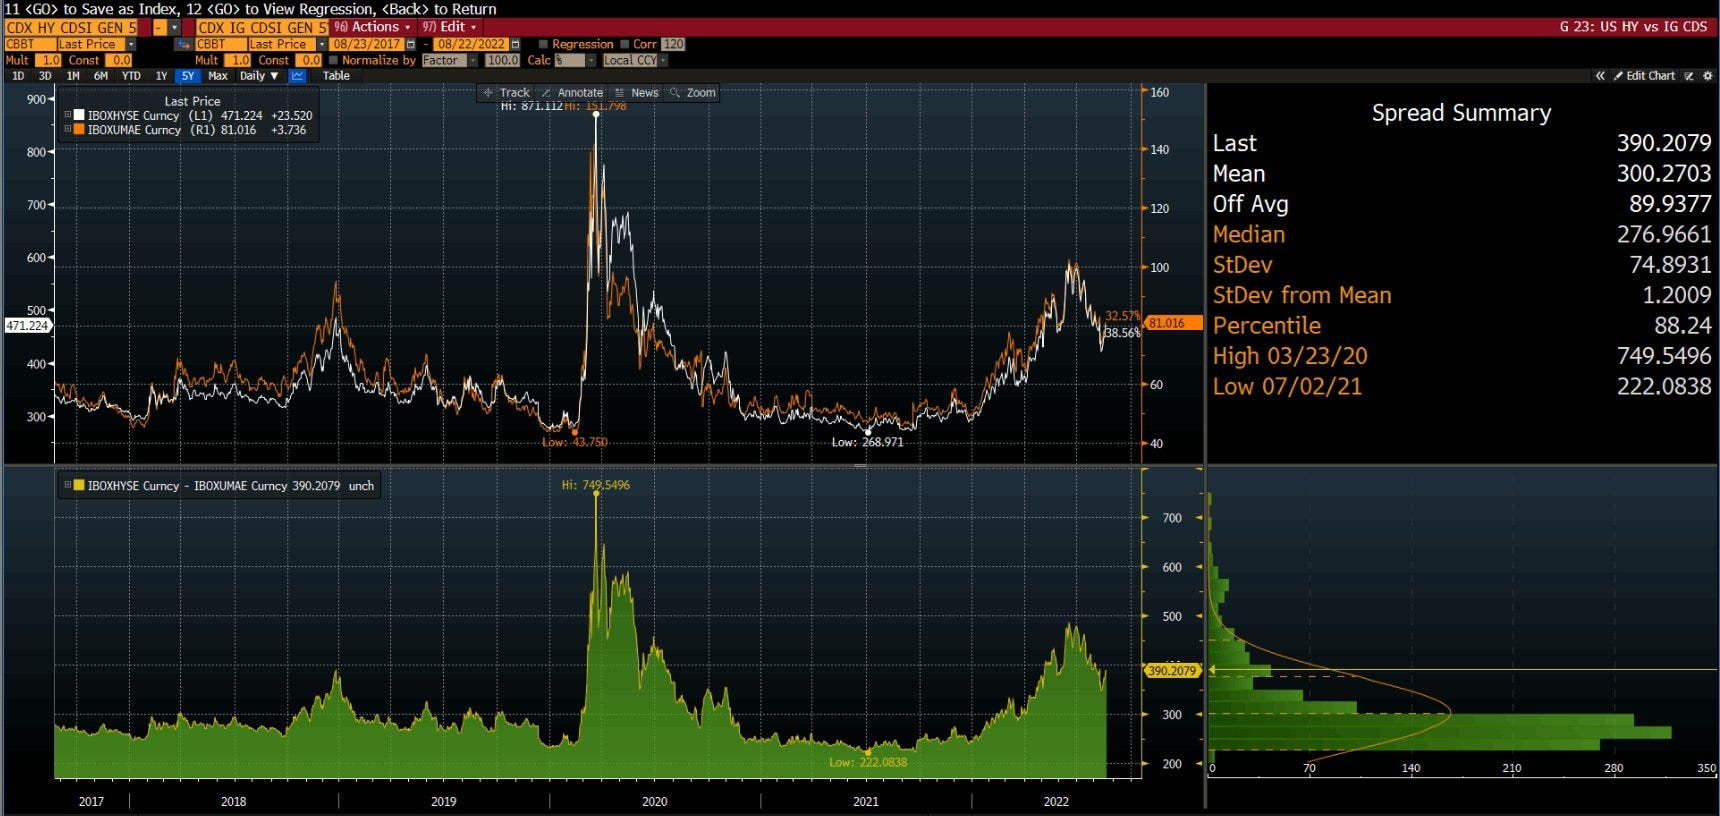Click the Track crosshair tool
The image size is (1720, 816).
click(506, 92)
